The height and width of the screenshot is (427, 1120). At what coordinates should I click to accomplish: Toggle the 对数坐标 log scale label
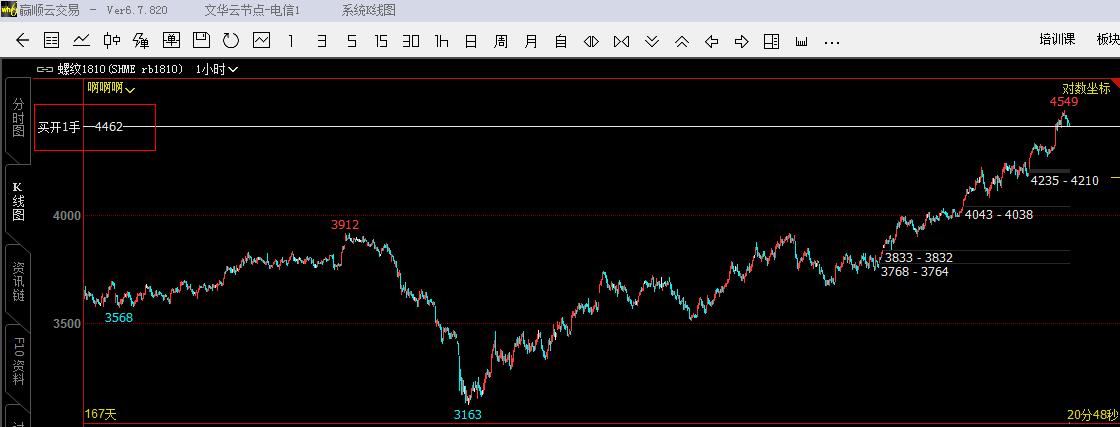[x=1086, y=89]
